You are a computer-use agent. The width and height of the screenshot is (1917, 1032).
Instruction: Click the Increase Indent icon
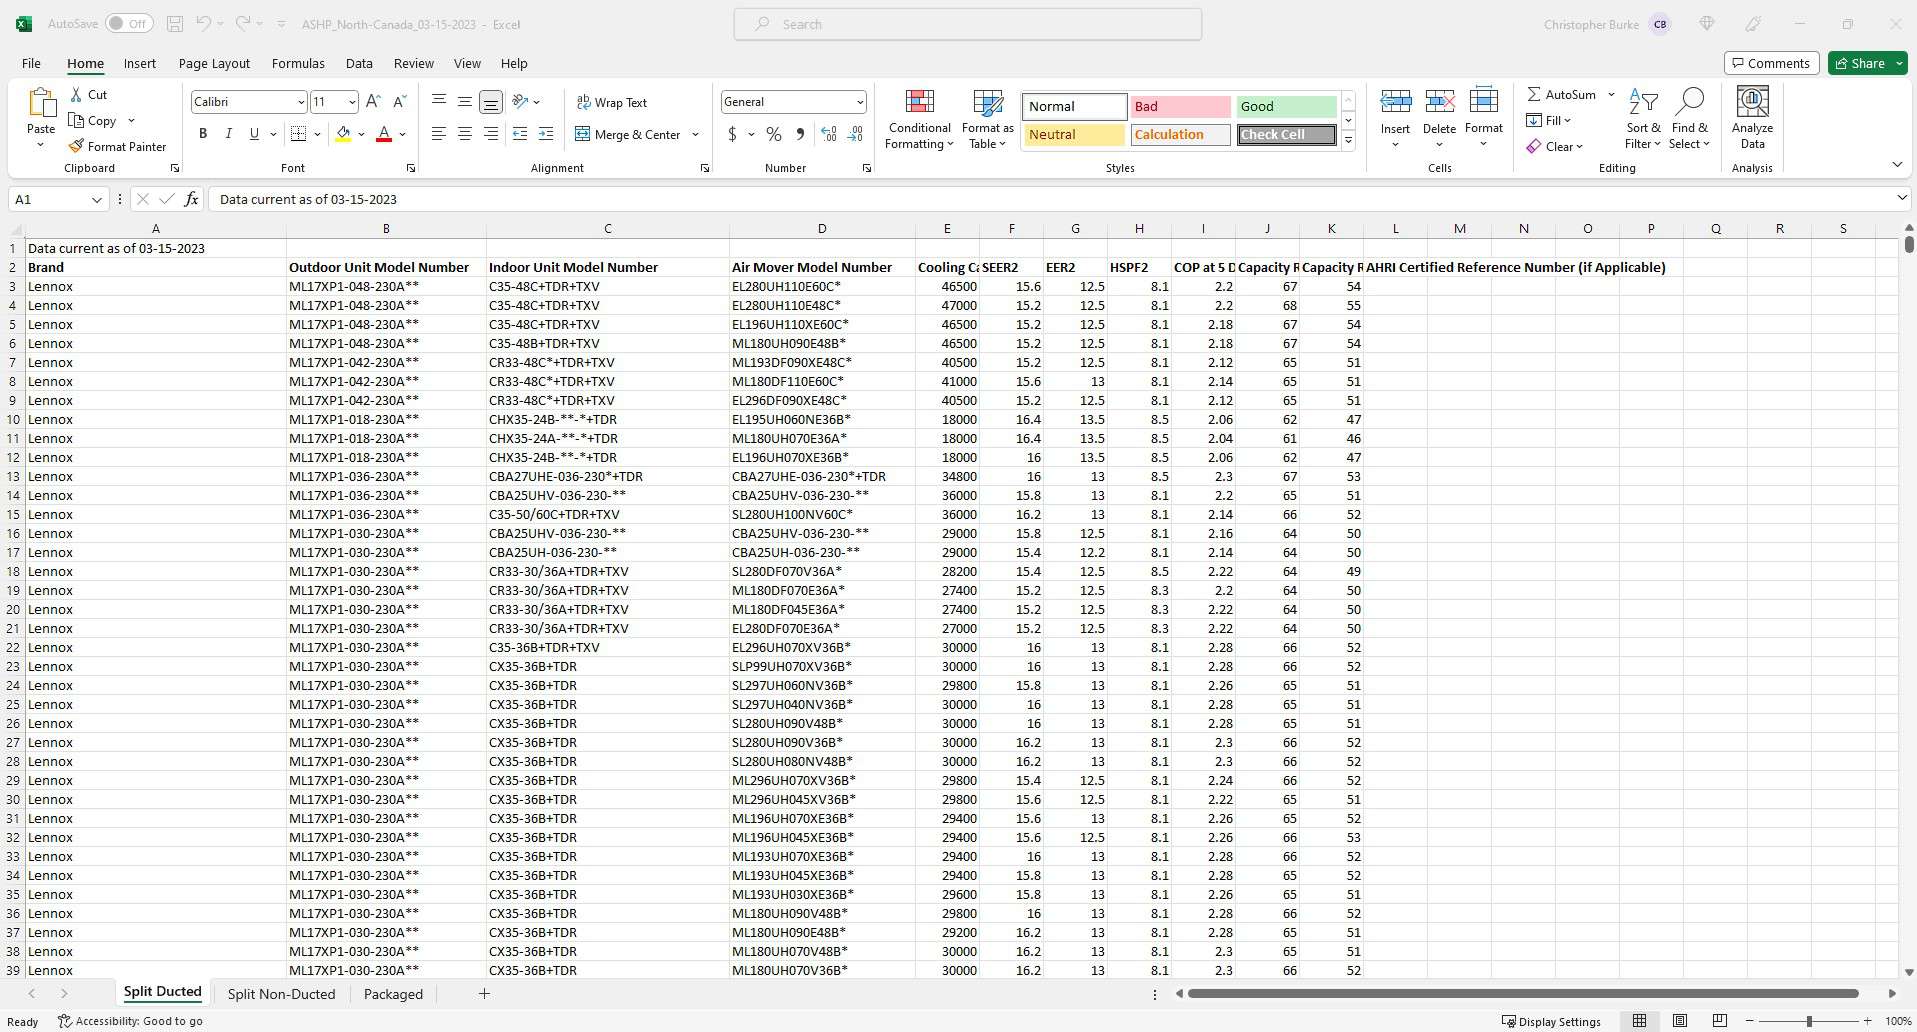pyautogui.click(x=546, y=134)
